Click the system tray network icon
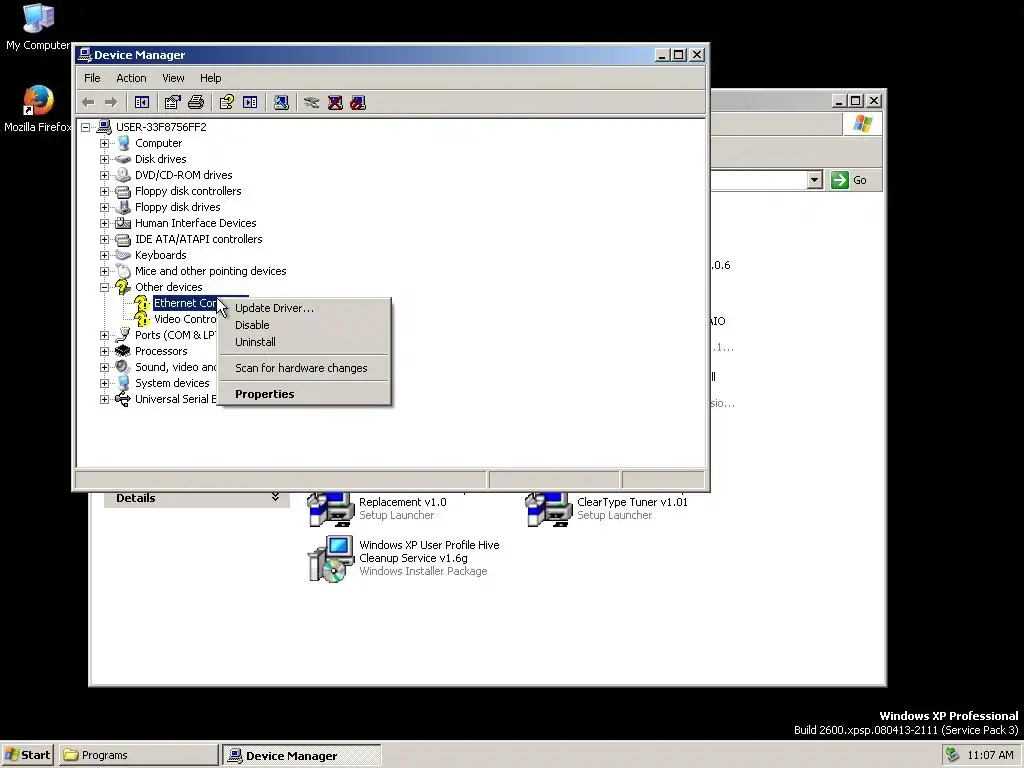Screen dimensions: 1024x768 (x=953, y=755)
